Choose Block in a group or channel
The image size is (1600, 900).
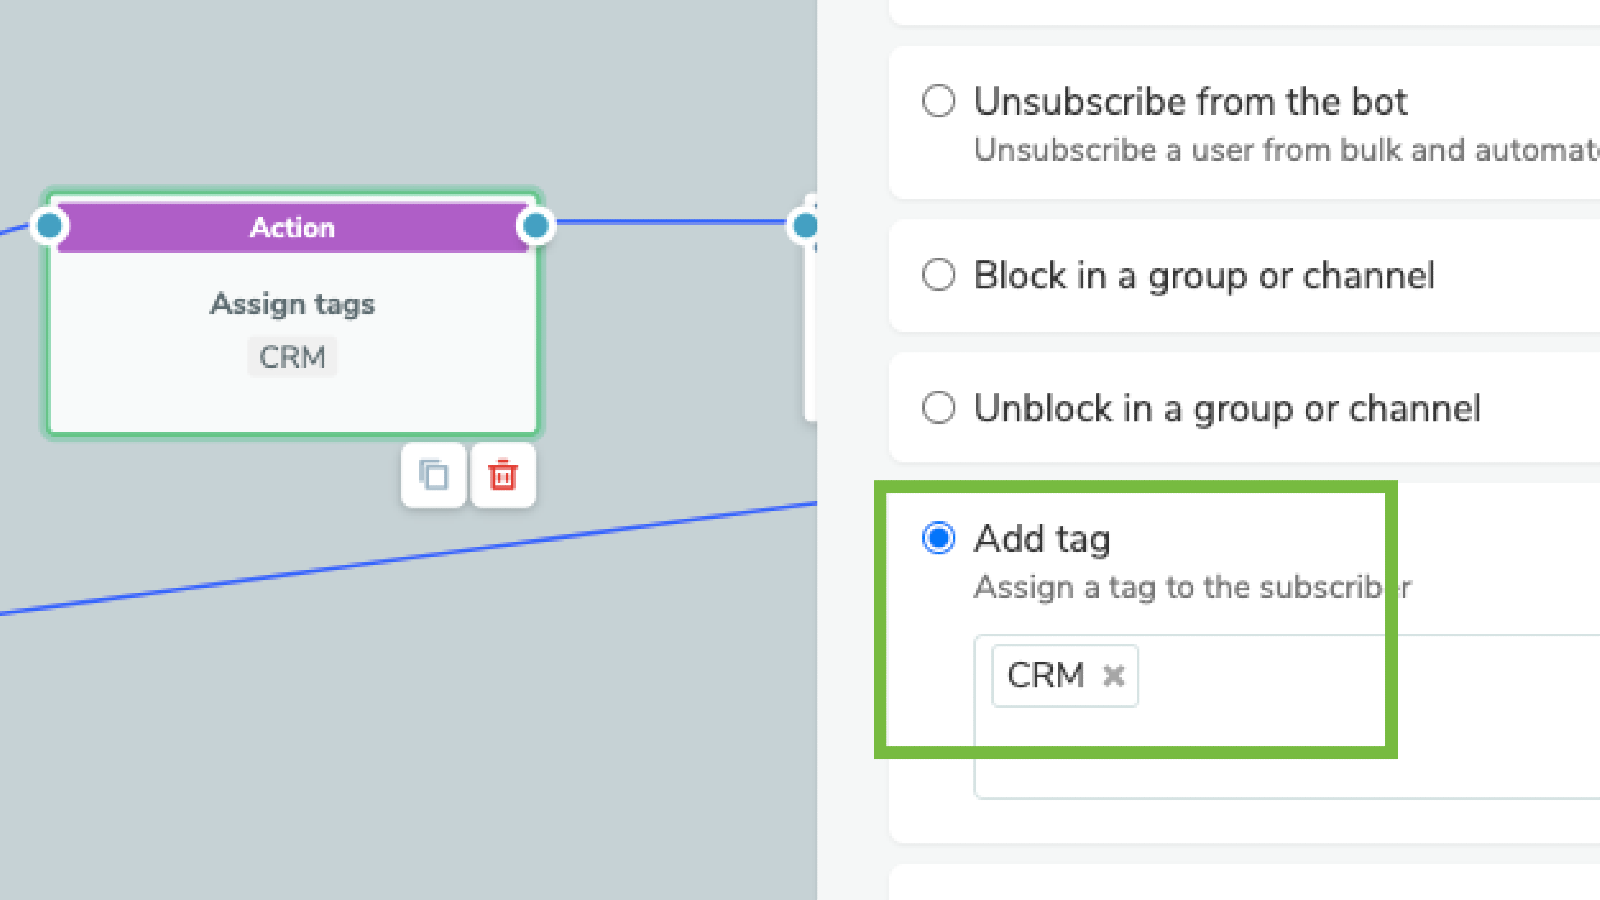pyautogui.click(x=938, y=275)
